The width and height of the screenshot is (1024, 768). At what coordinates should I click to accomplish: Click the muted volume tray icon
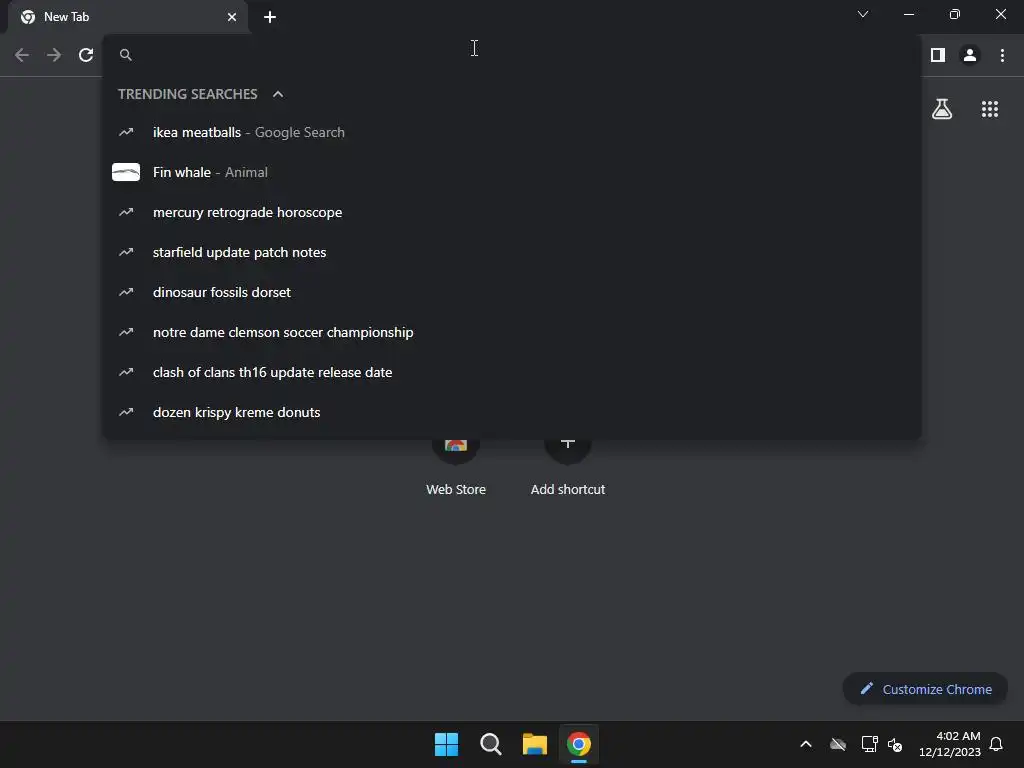tap(895, 744)
